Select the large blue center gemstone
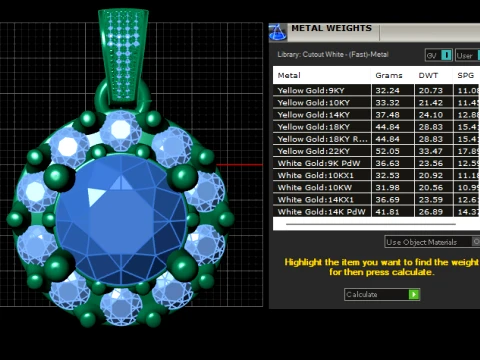 (121, 220)
